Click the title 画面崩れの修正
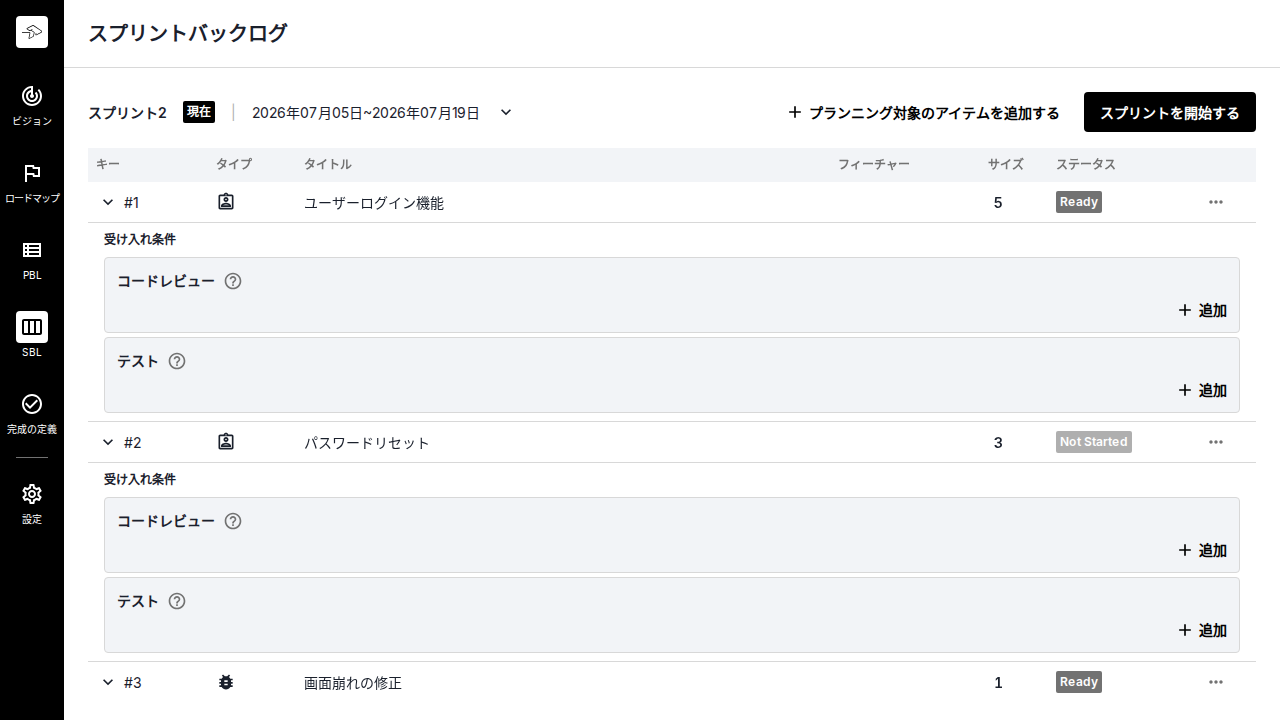This screenshot has width=1280, height=720. (x=353, y=683)
